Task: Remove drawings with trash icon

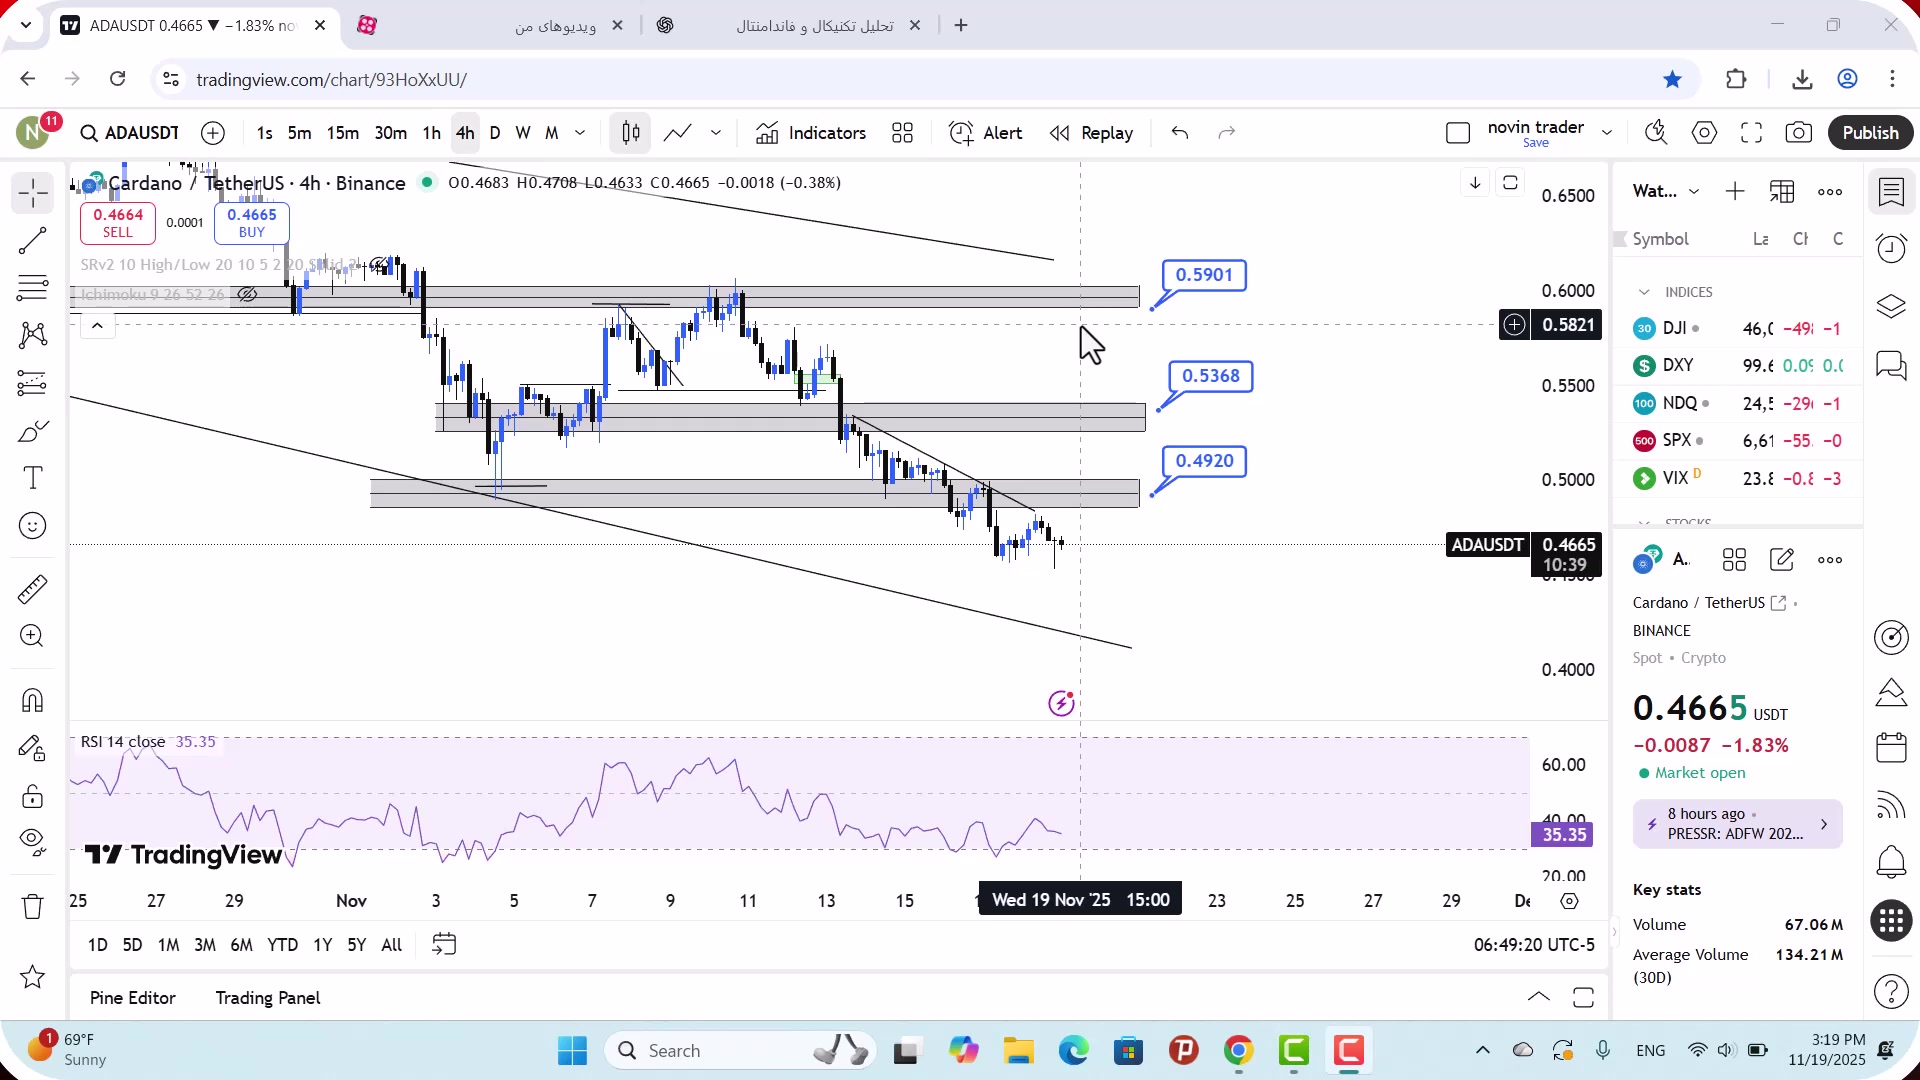Action: [x=32, y=907]
